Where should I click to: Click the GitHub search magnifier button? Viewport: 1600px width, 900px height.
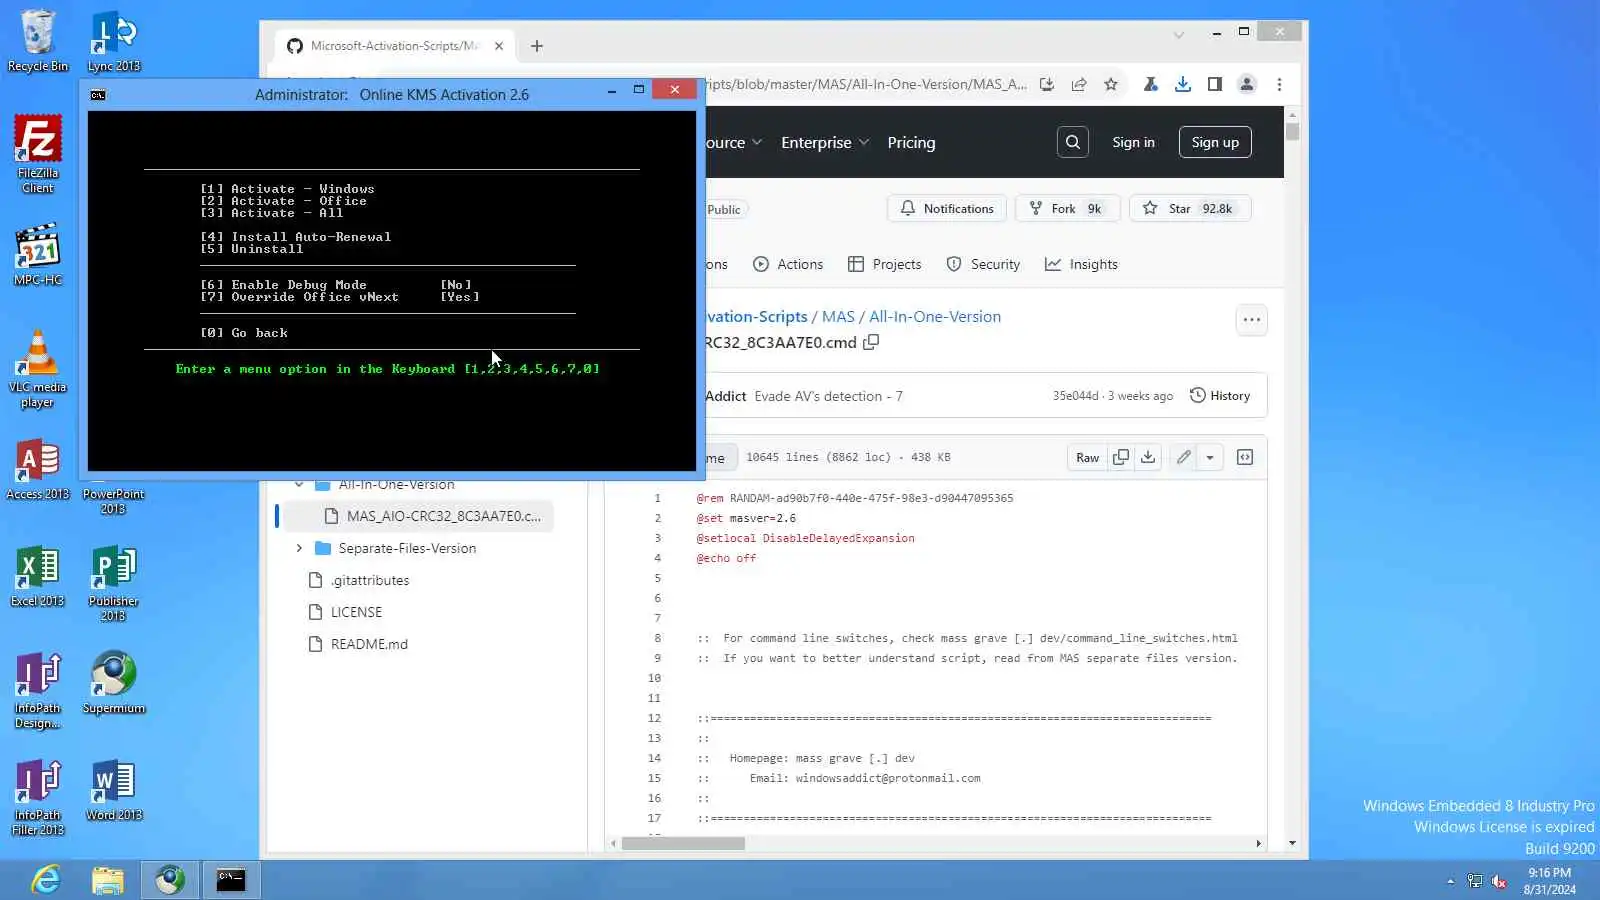1073,142
